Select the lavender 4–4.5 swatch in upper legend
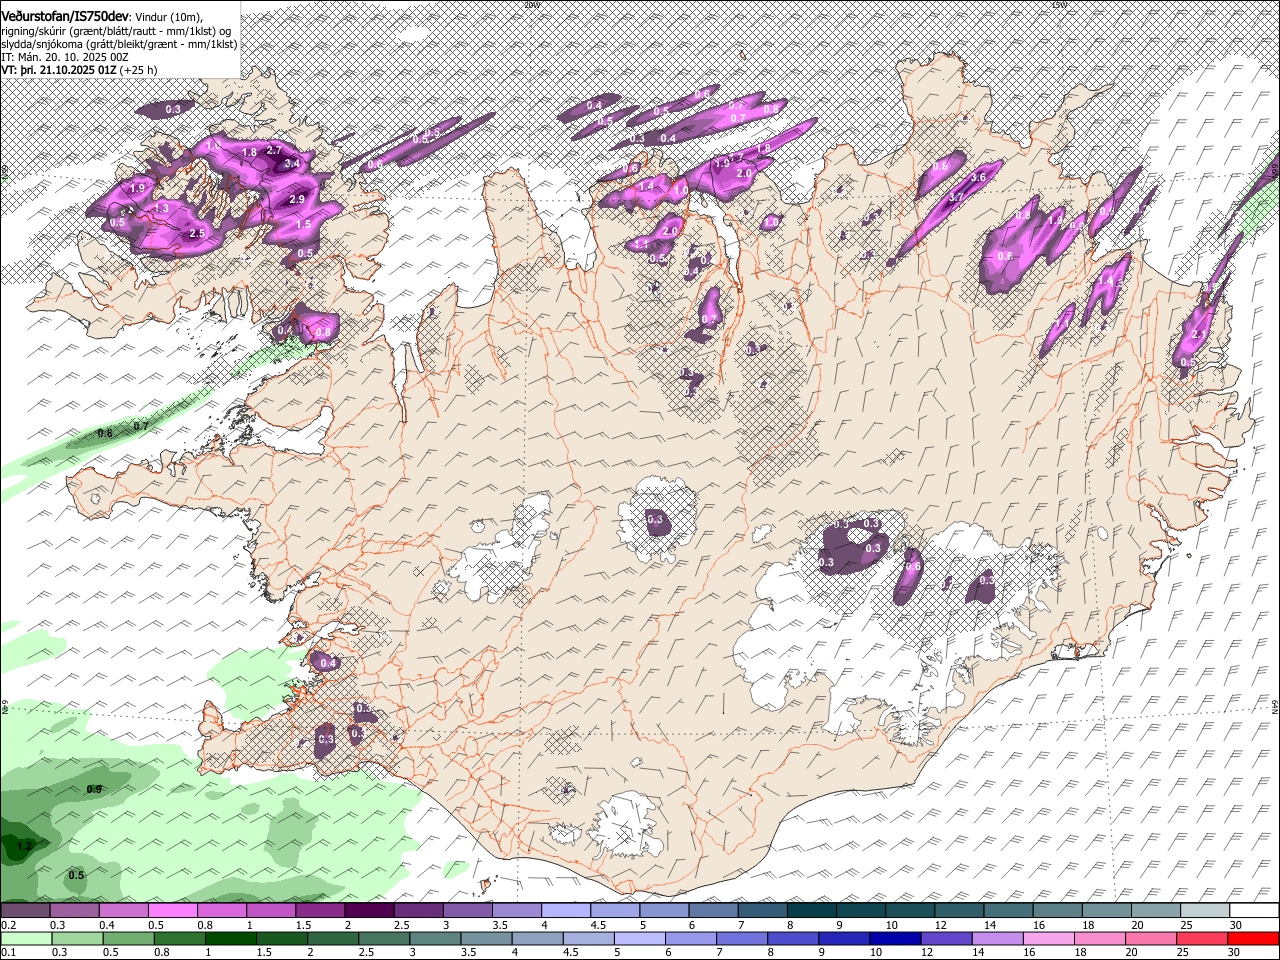Image resolution: width=1280 pixels, height=960 pixels. pos(564,910)
